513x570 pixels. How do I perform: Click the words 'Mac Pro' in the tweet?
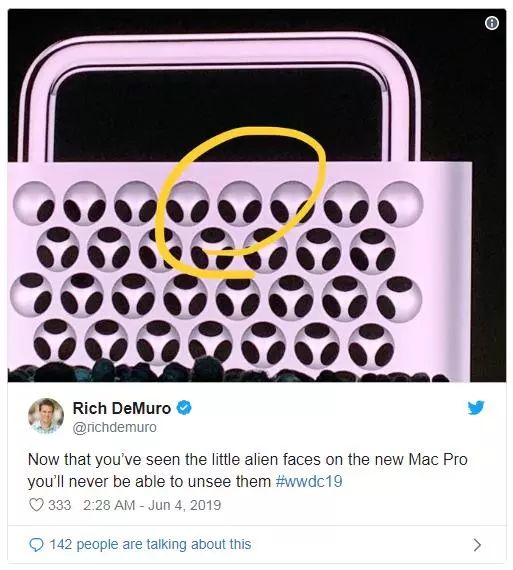click(438, 459)
